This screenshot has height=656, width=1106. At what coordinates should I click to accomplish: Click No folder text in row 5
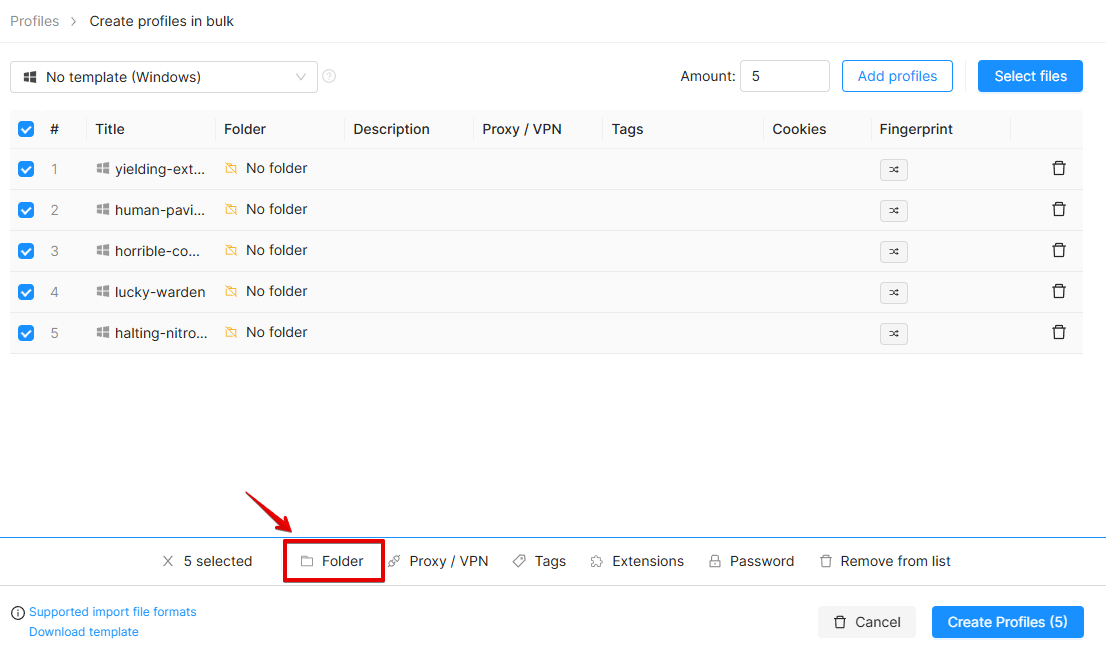(276, 332)
